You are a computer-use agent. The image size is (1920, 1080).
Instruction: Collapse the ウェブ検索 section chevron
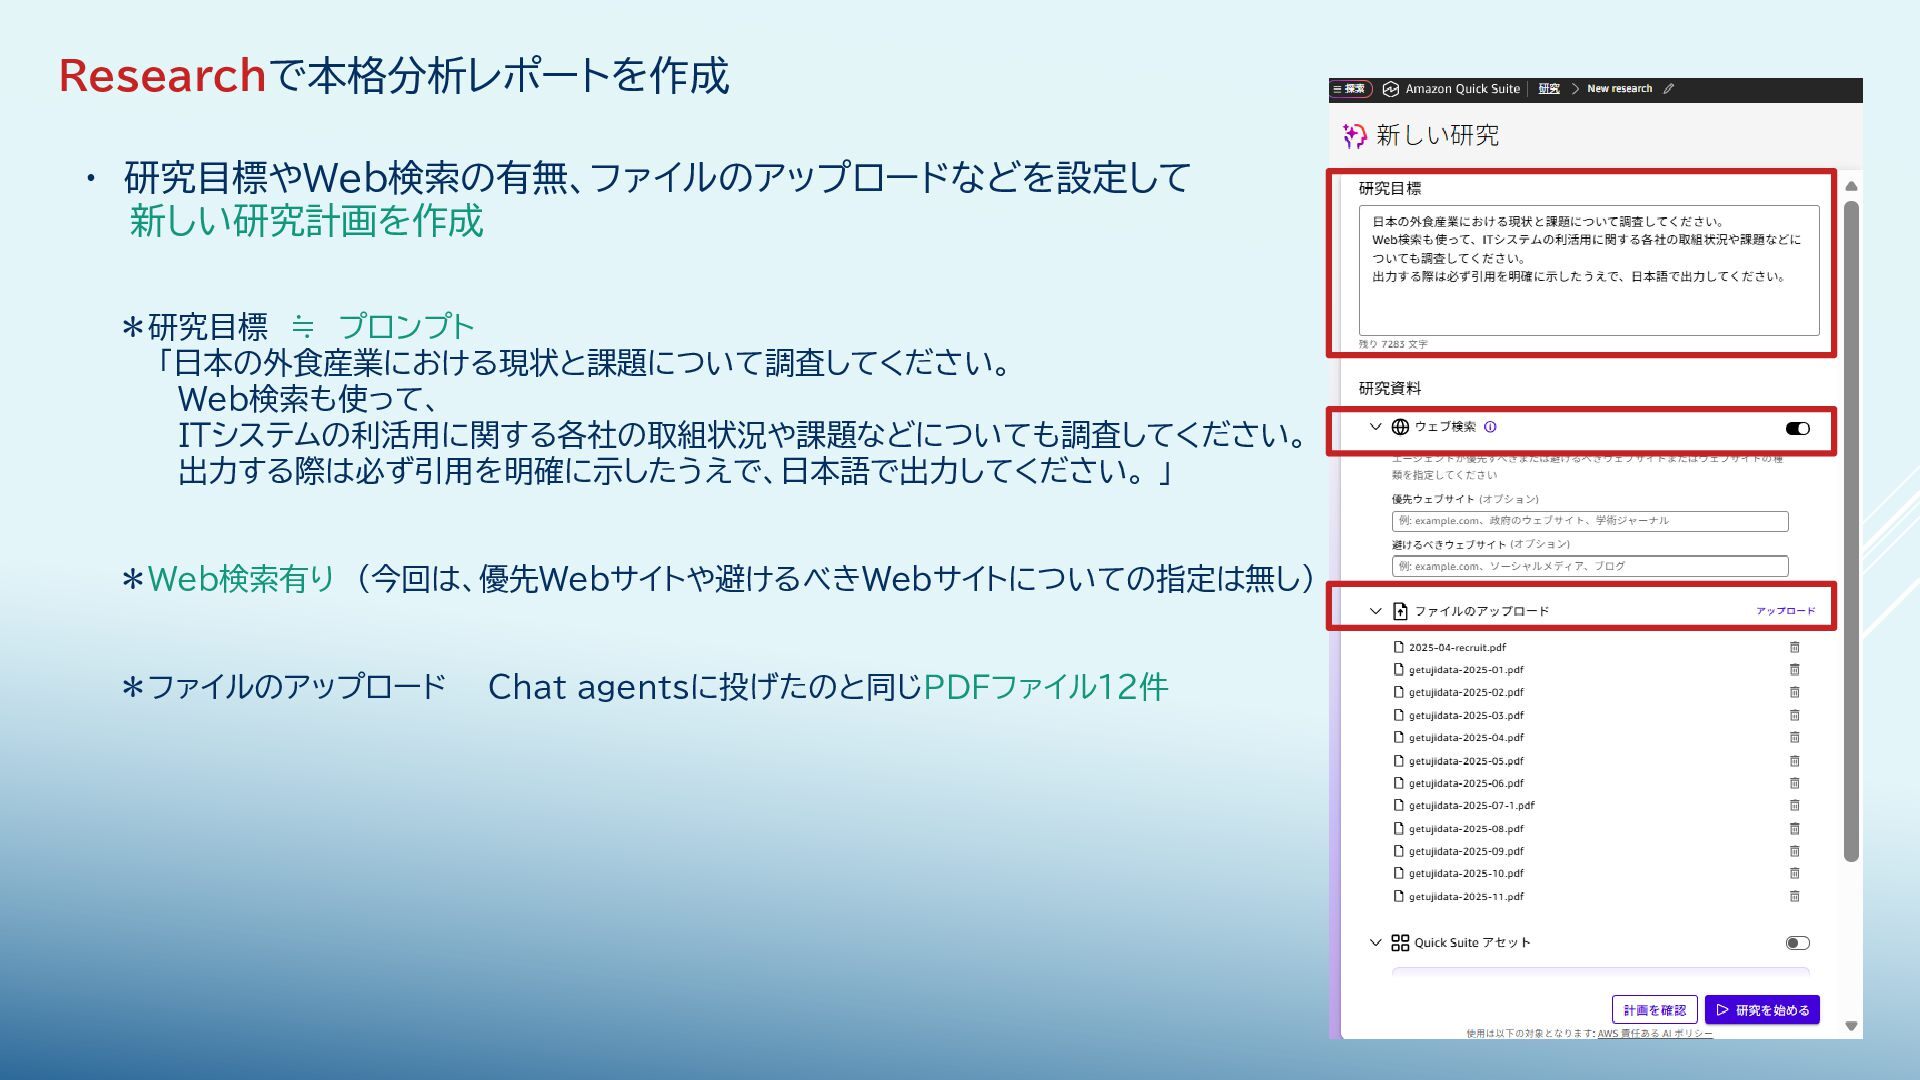(1376, 427)
